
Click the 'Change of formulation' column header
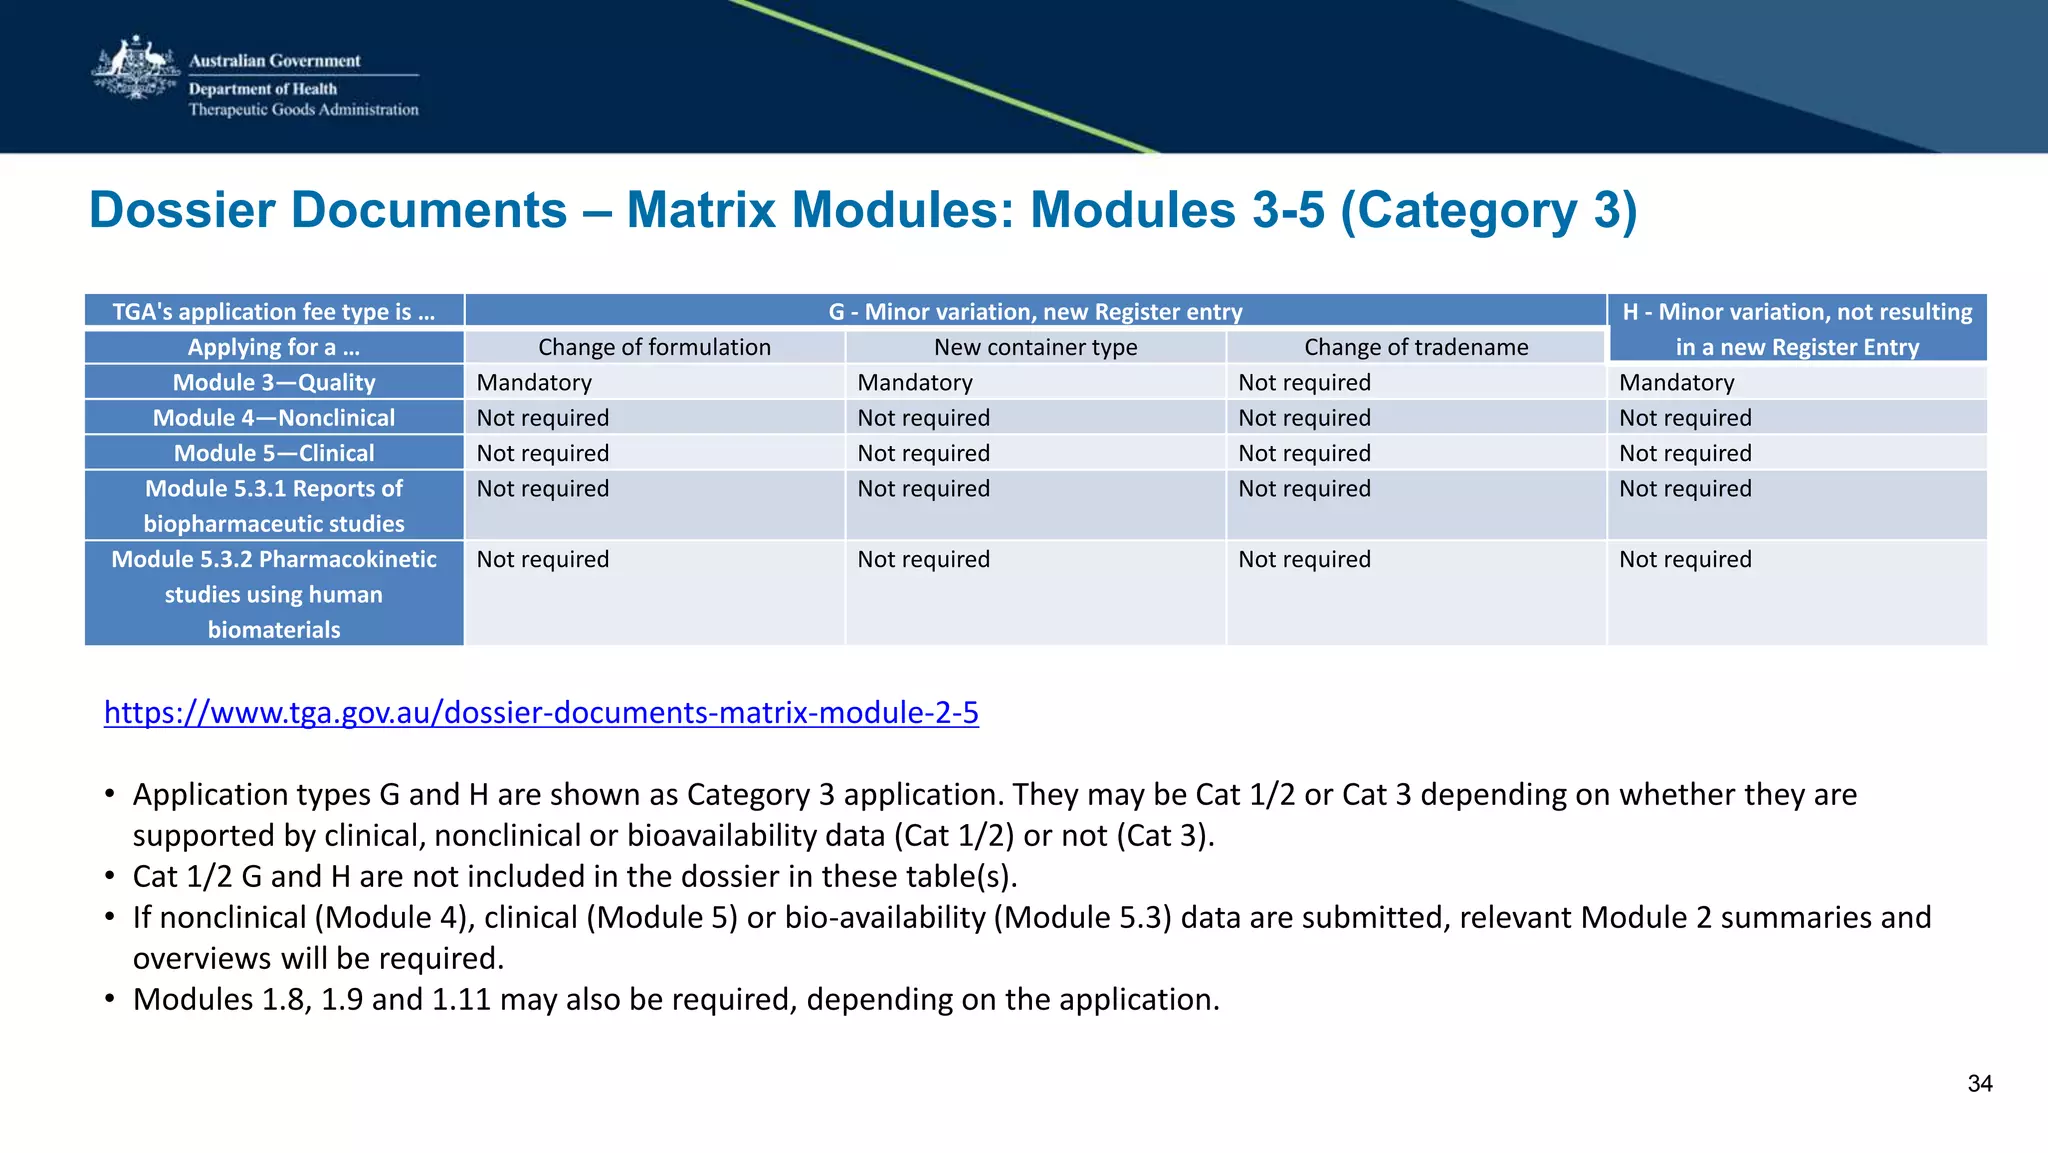coord(655,347)
